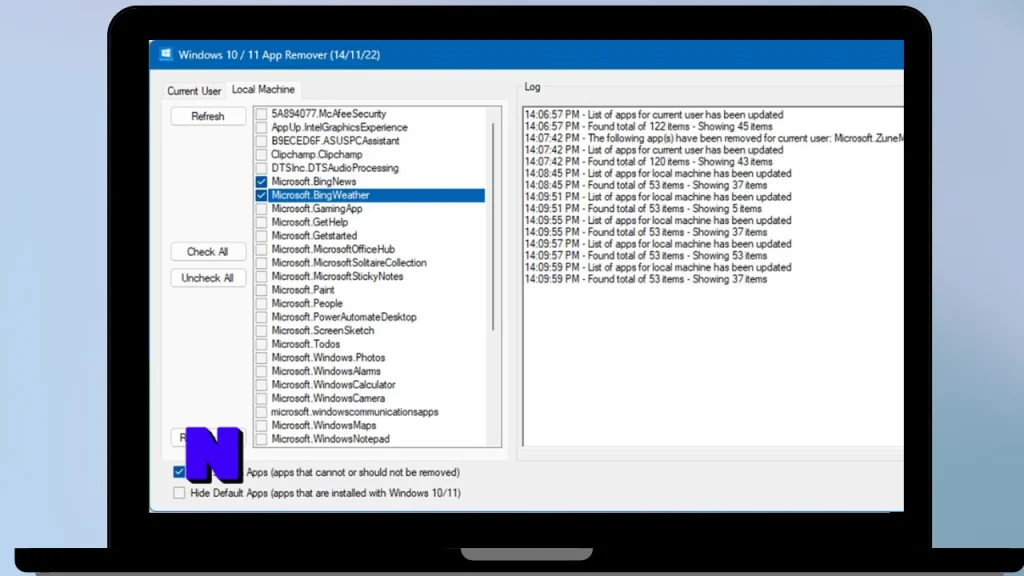Check the Microsoft.MicrosoftSolitaireCollection checkbox
The image size is (1024, 576).
tap(261, 263)
